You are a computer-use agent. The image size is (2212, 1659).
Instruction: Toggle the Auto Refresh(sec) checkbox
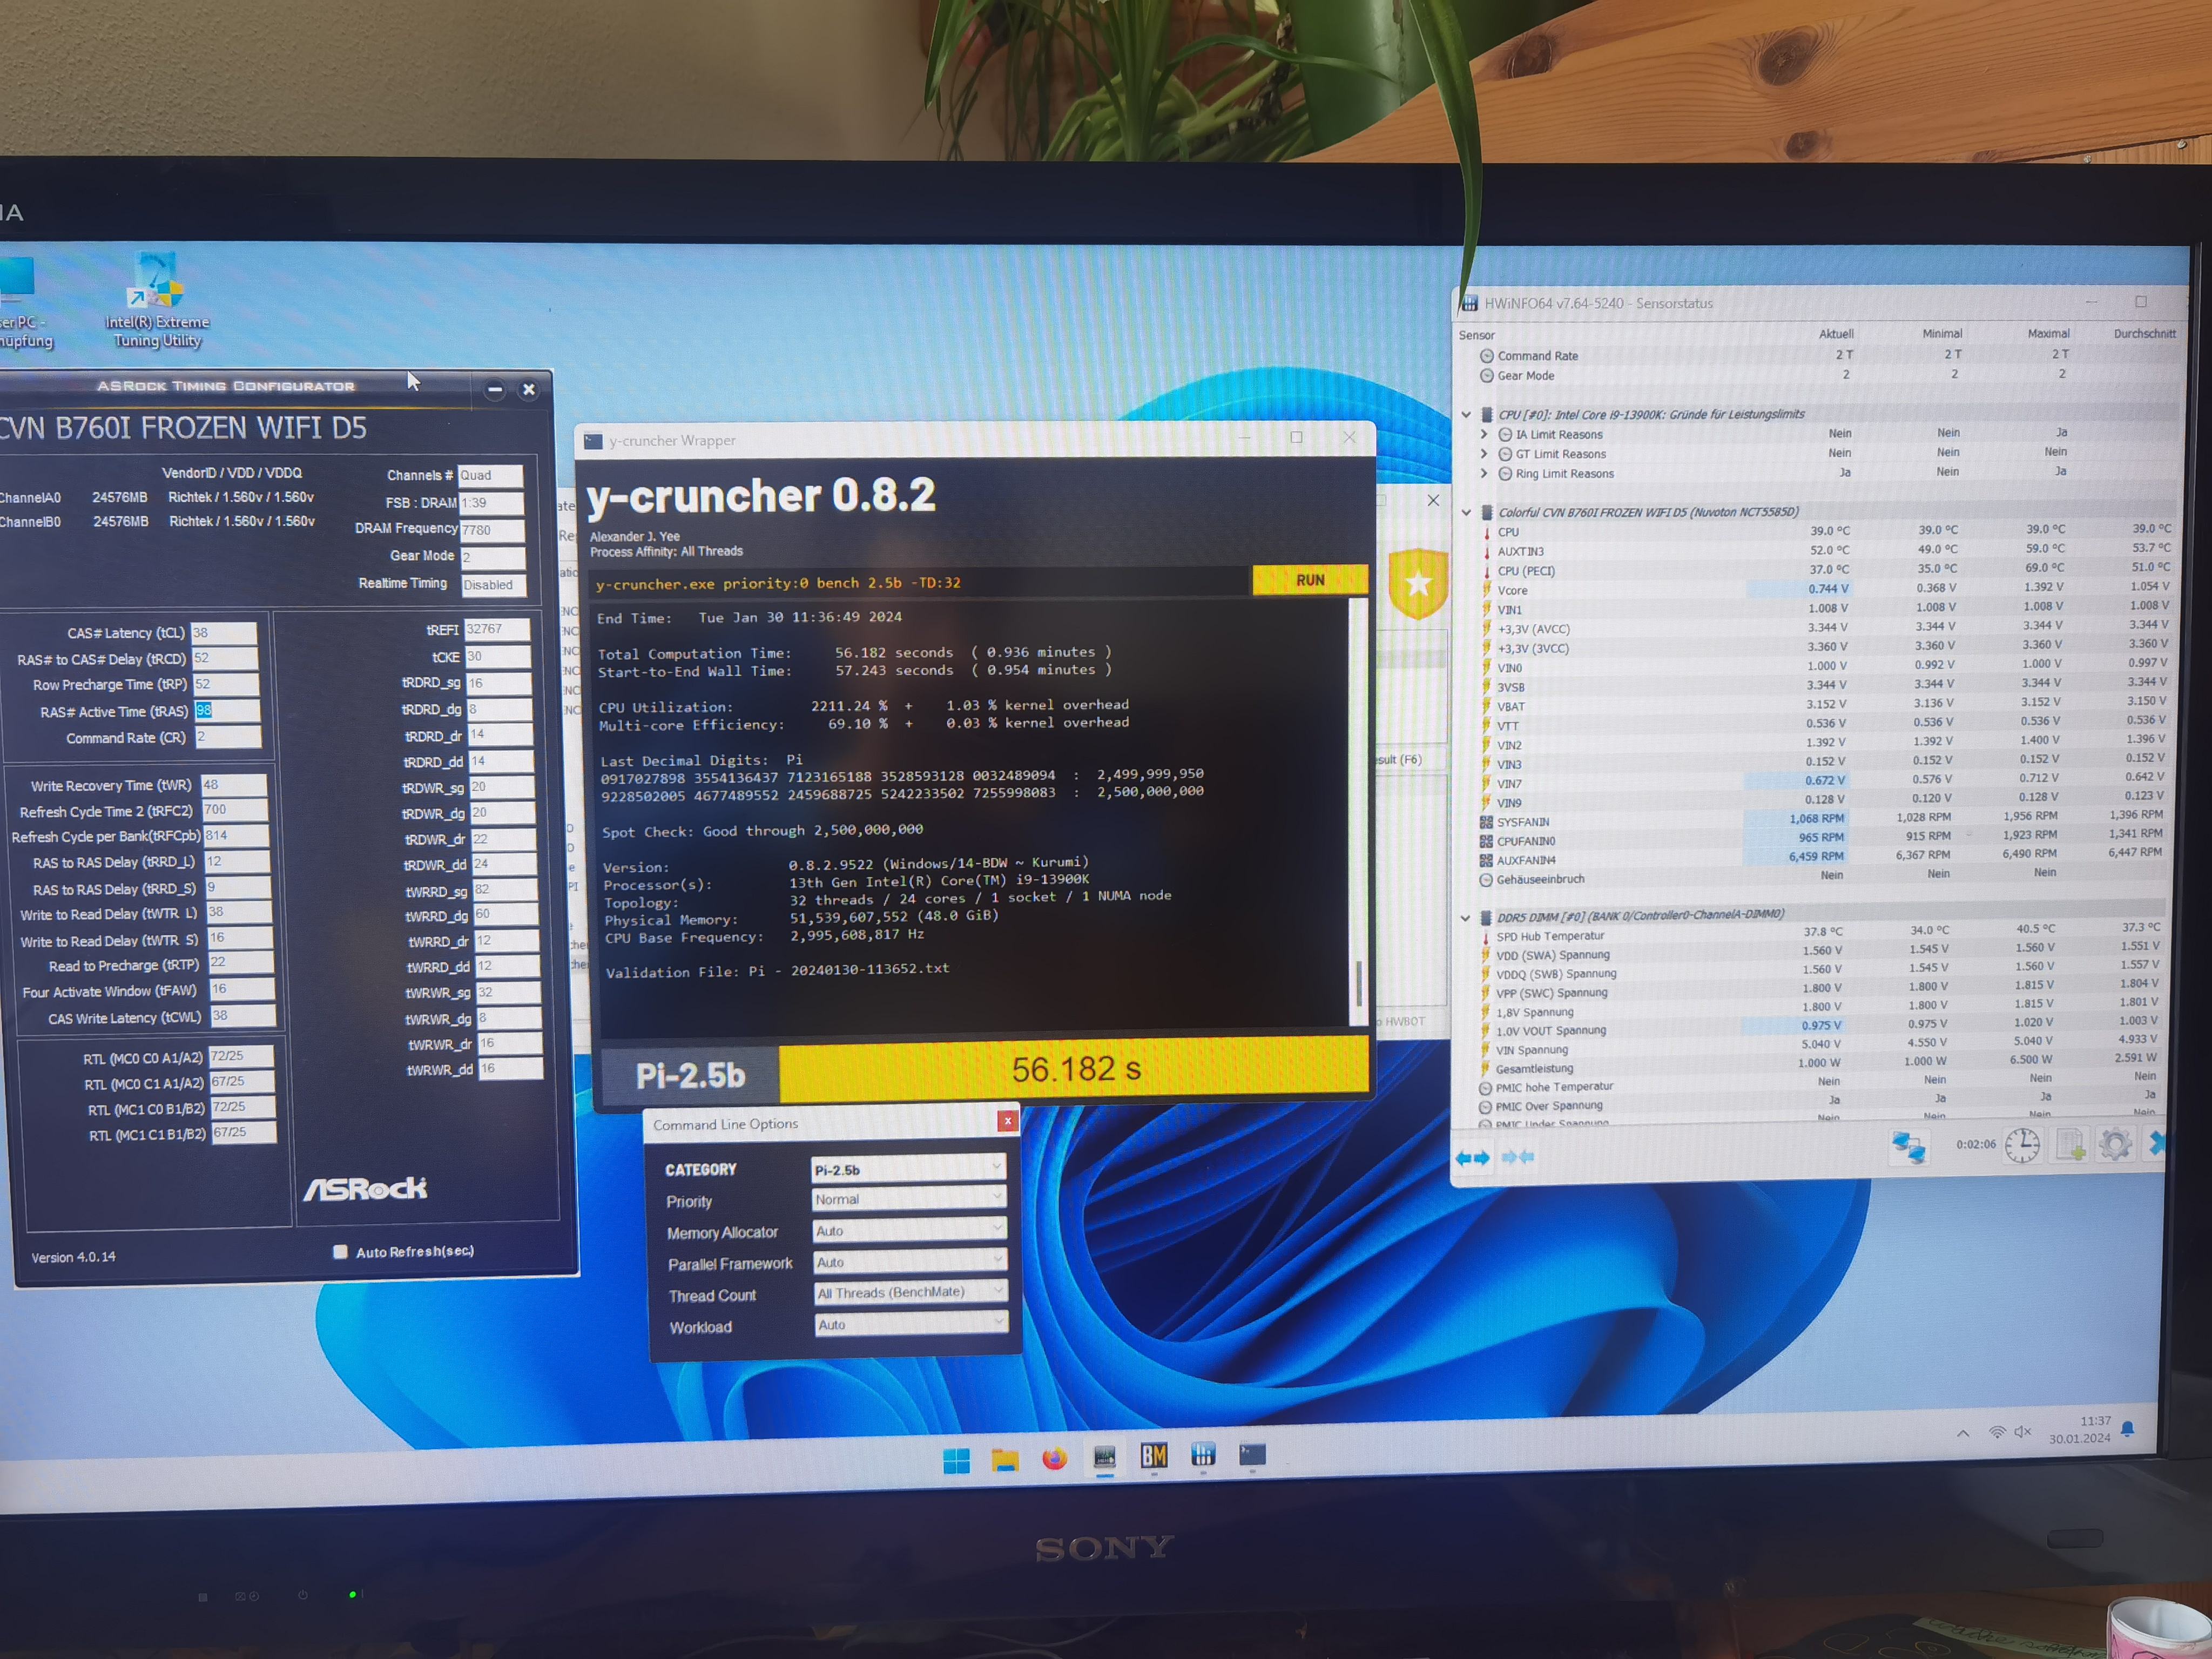pyautogui.click(x=340, y=1252)
